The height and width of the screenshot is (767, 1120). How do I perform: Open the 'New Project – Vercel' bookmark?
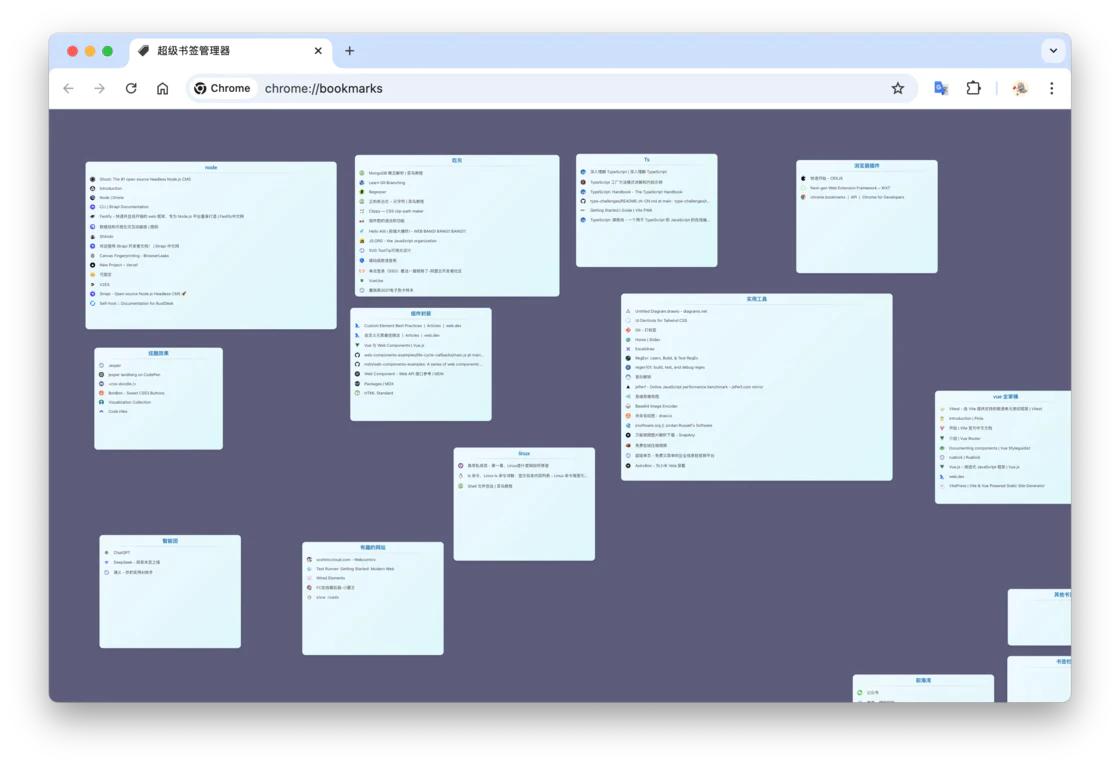(x=118, y=265)
